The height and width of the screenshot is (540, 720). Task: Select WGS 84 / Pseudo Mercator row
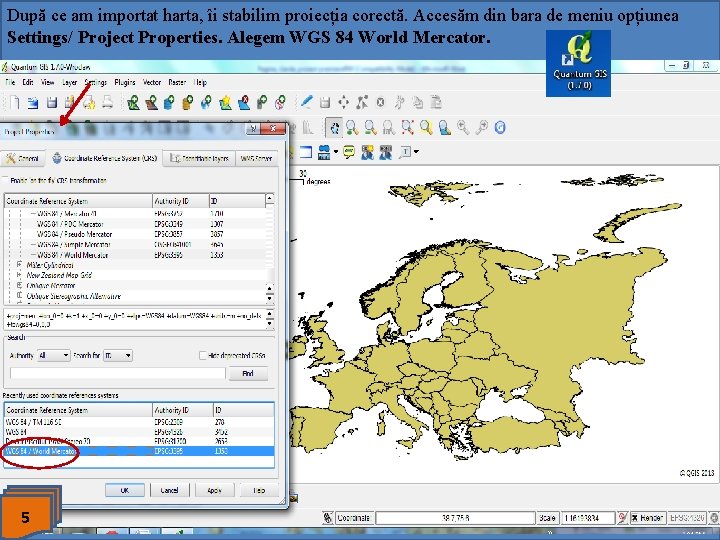coord(136,234)
